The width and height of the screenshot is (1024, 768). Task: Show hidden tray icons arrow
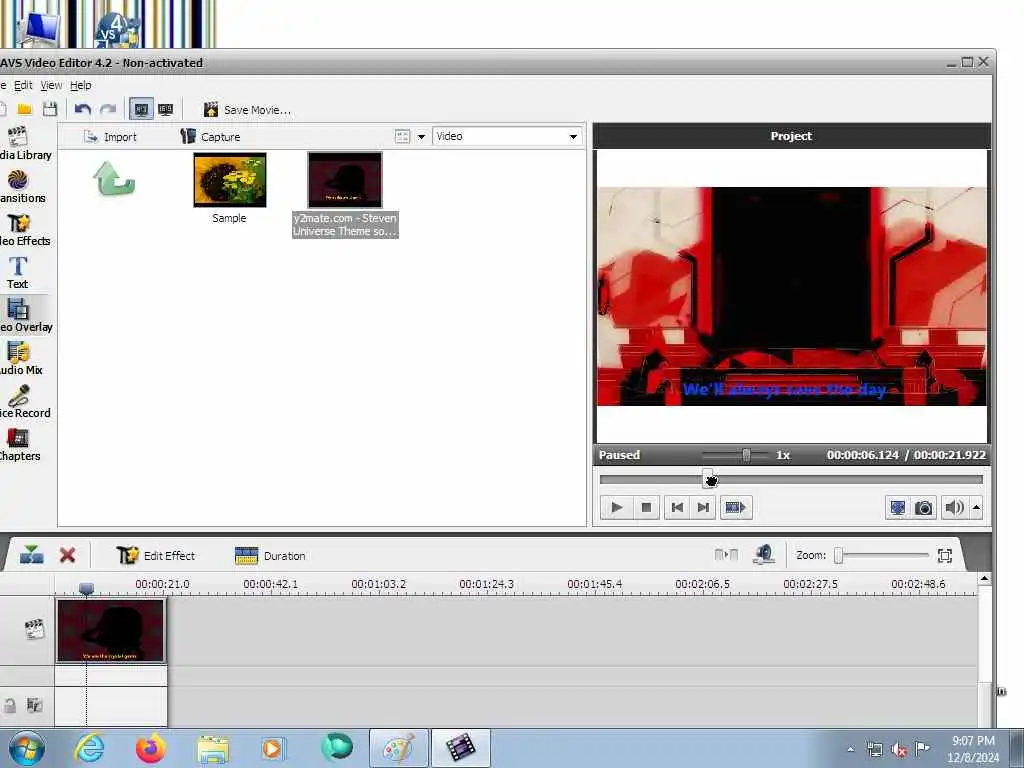point(850,750)
